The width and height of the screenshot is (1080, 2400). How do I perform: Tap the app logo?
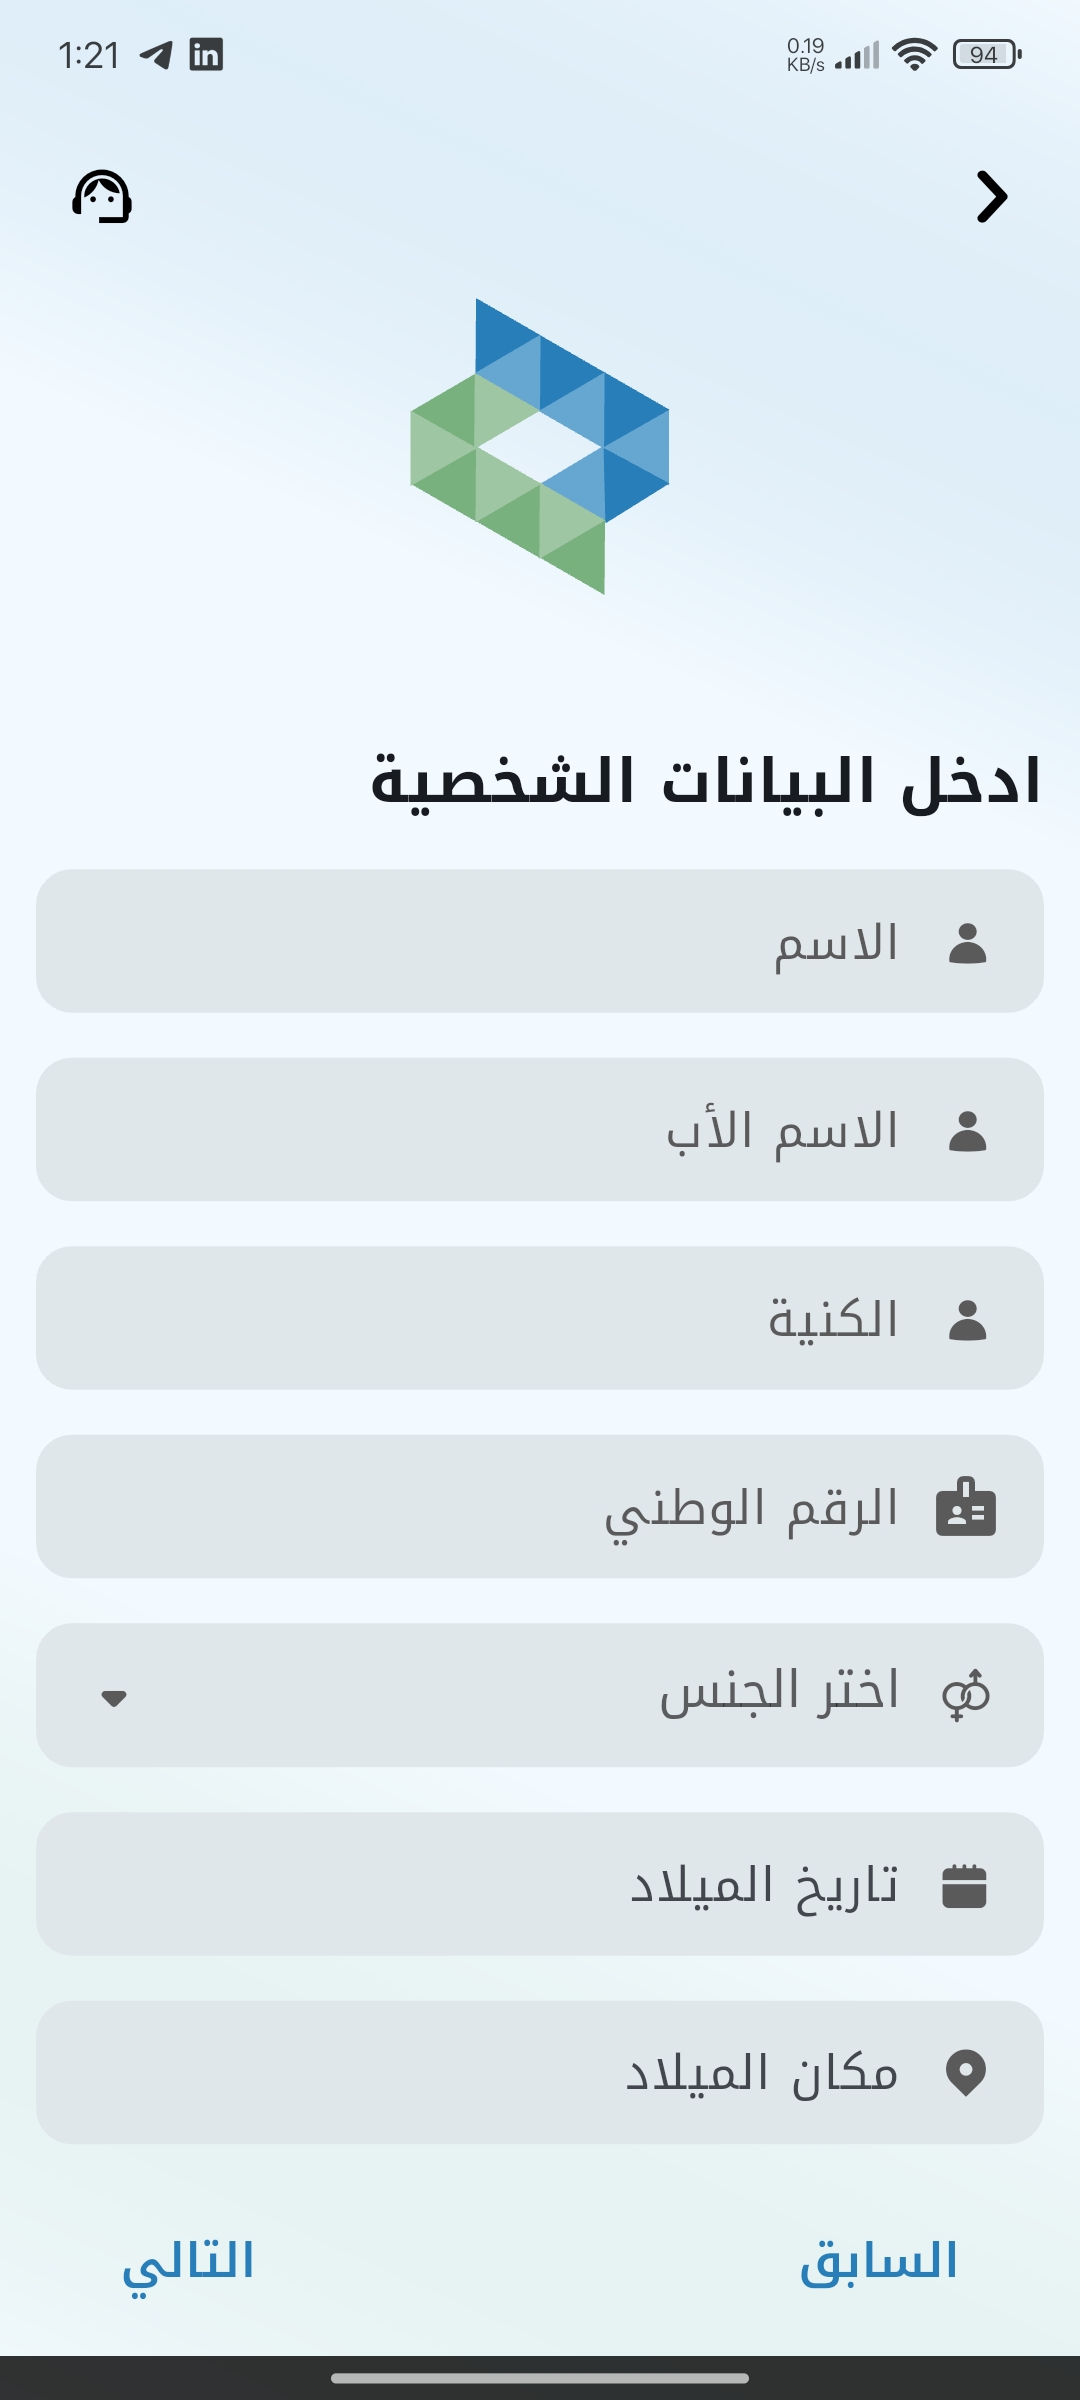click(x=540, y=446)
